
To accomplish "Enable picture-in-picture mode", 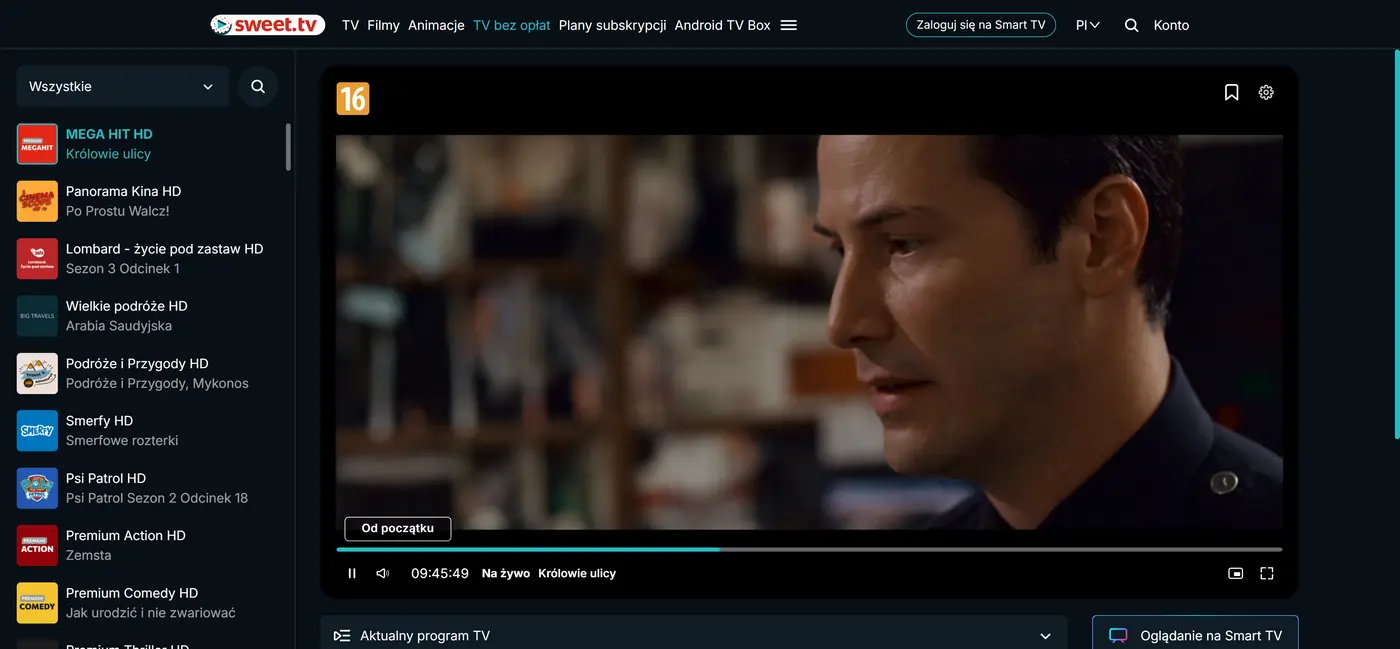I will 1236,573.
